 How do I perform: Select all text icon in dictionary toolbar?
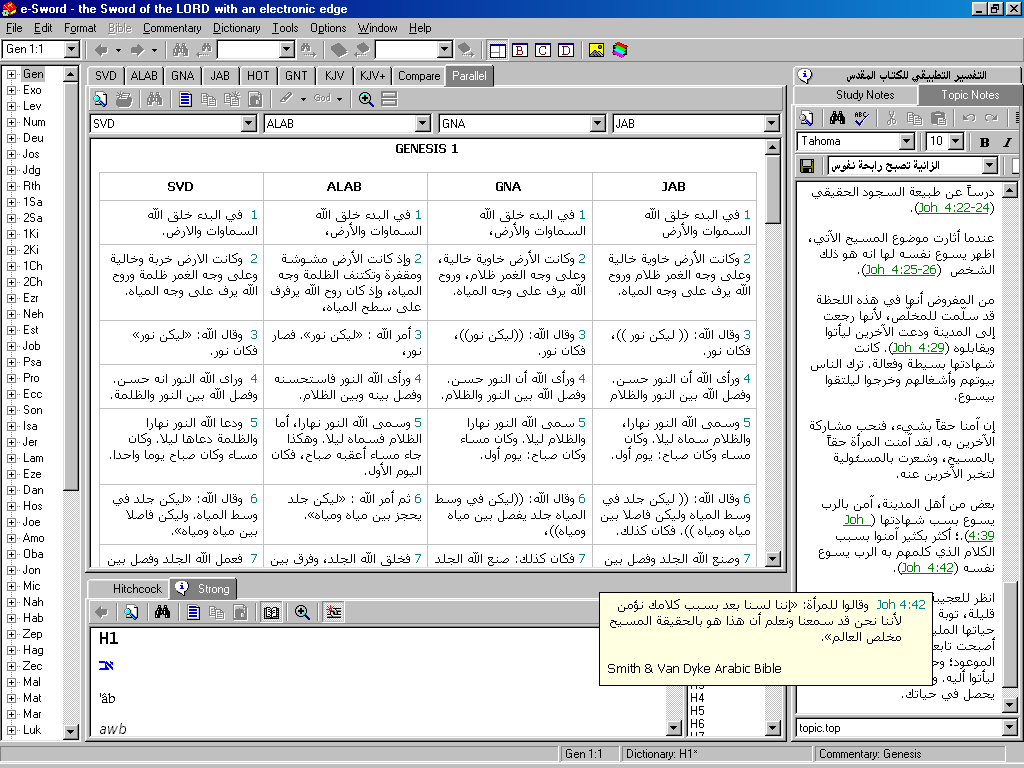tap(193, 612)
